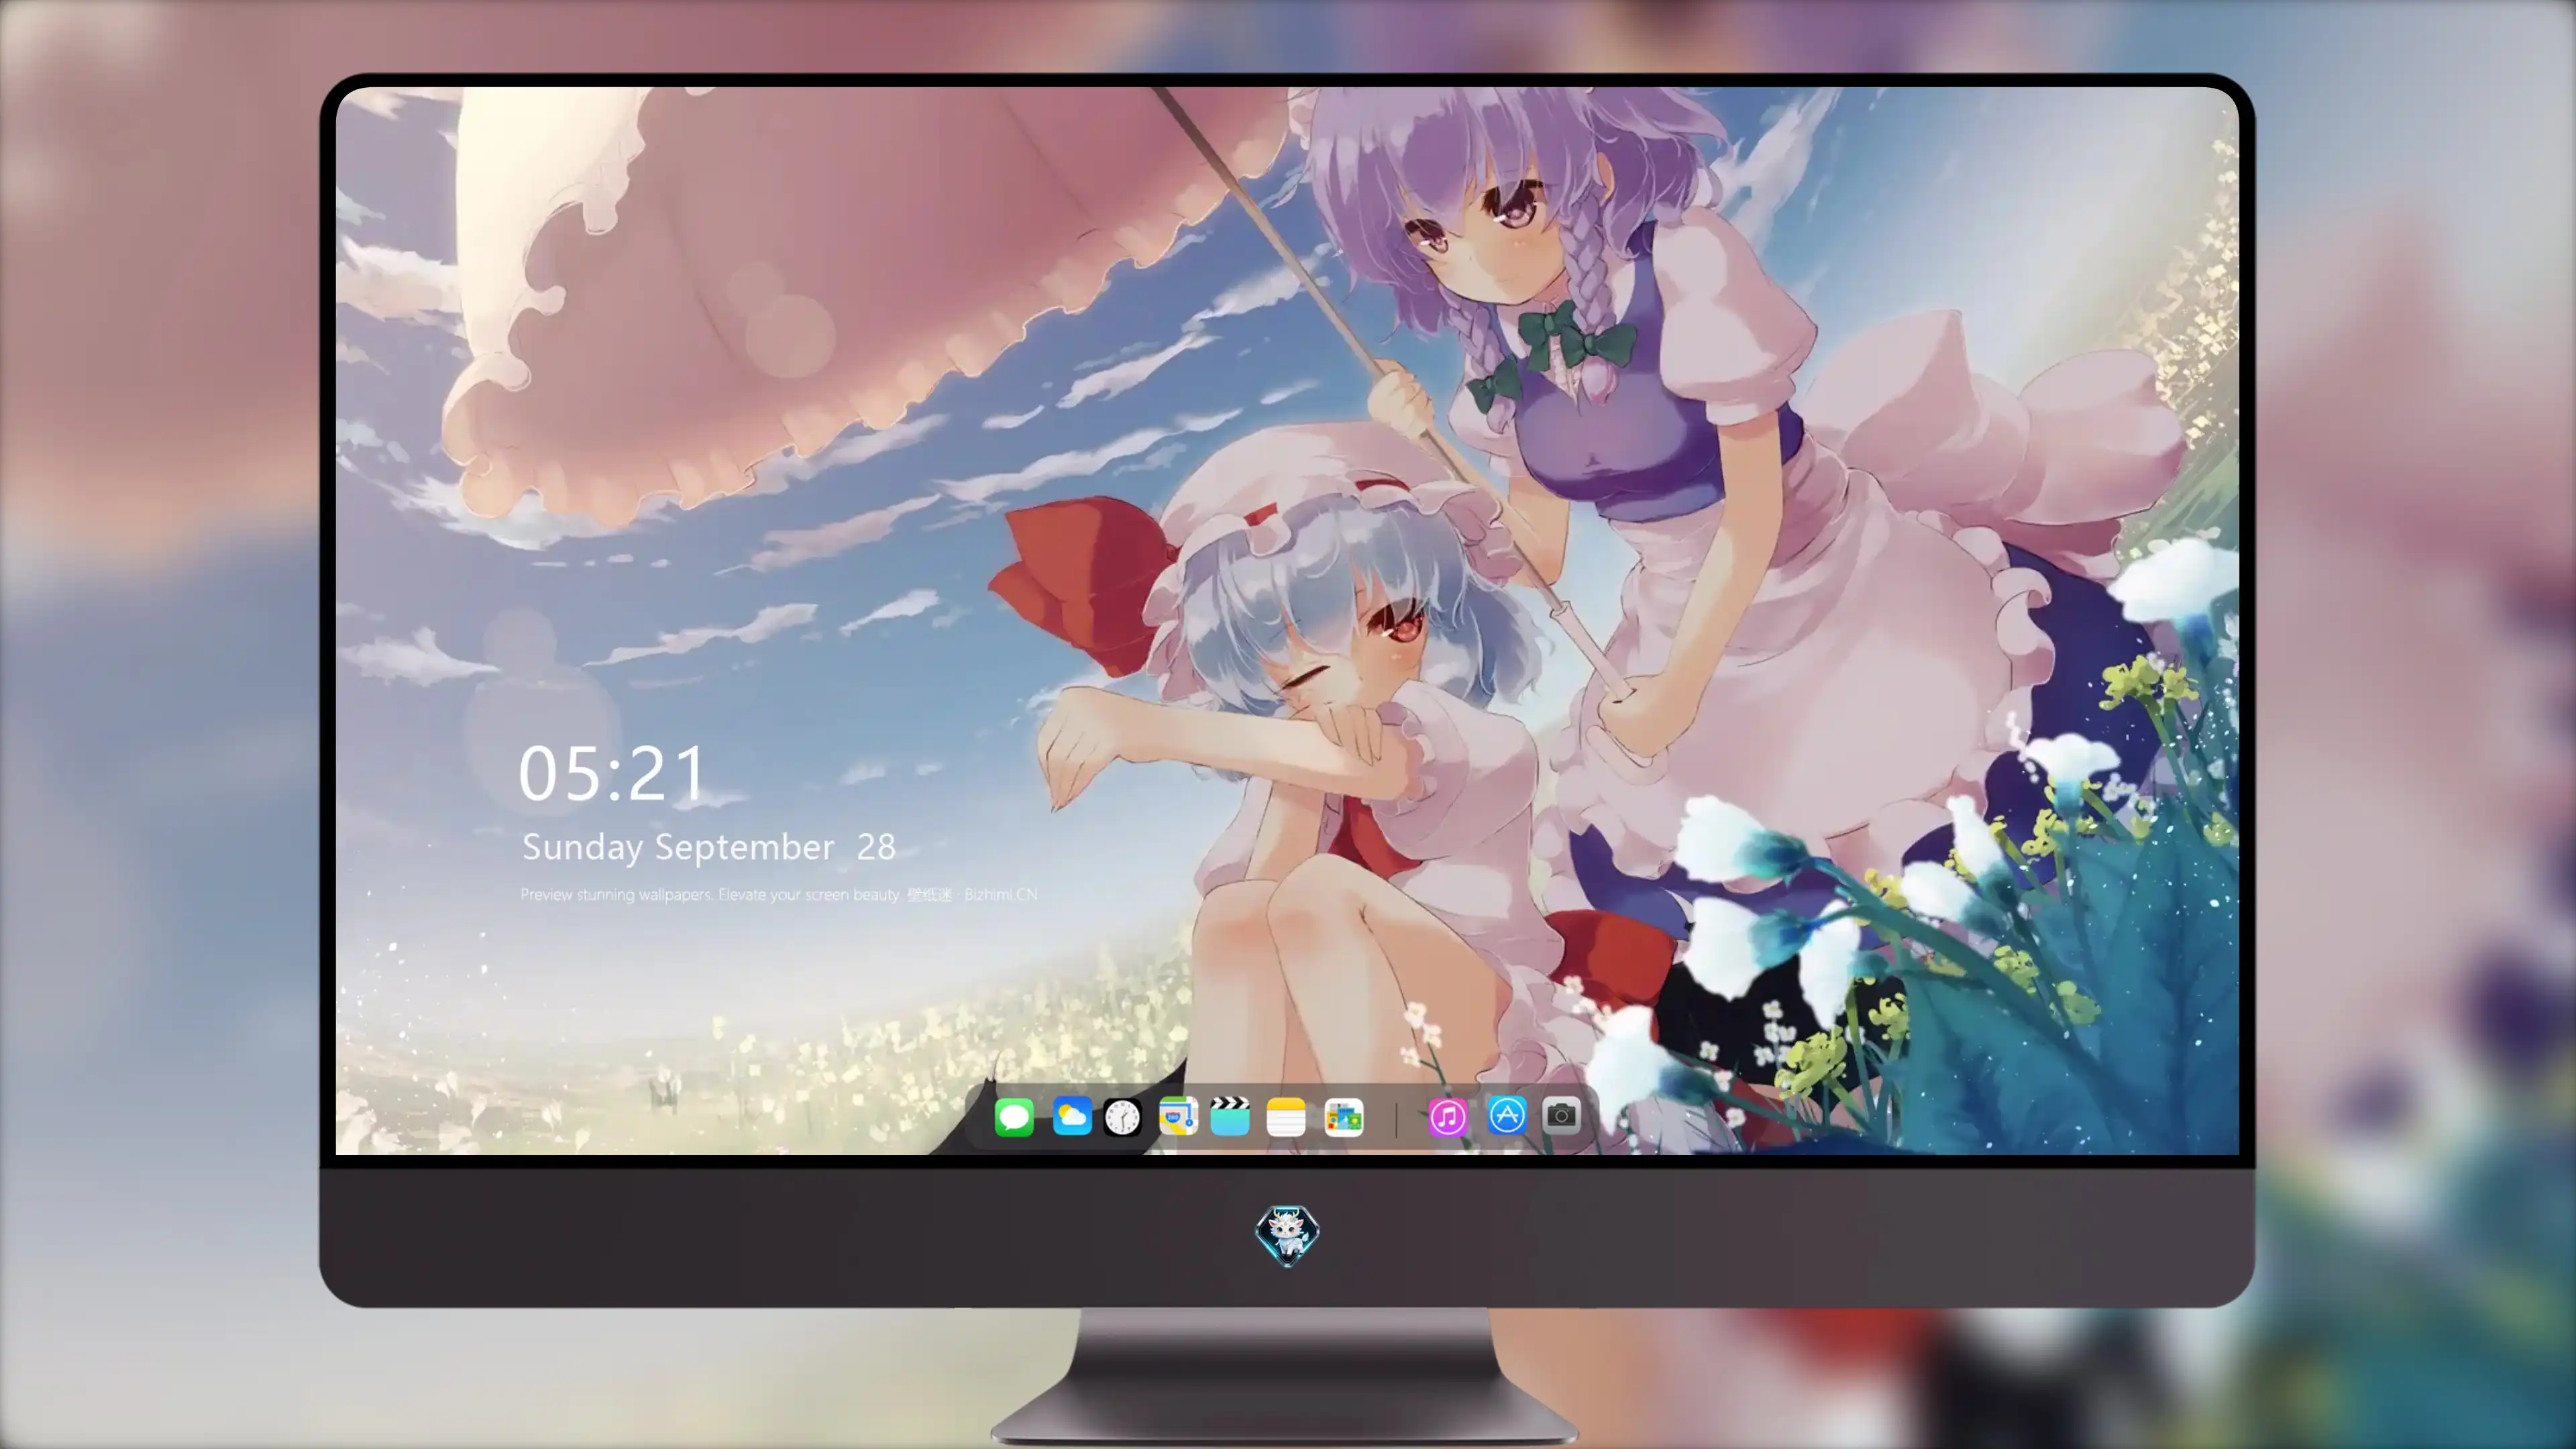2576x1449 pixels.
Task: Click the mascot logo on the monitor chin
Action: [1287, 1235]
